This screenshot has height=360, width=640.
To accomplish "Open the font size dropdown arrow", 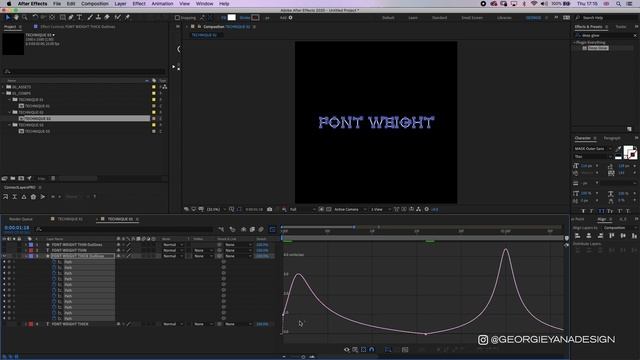I will (597, 166).
